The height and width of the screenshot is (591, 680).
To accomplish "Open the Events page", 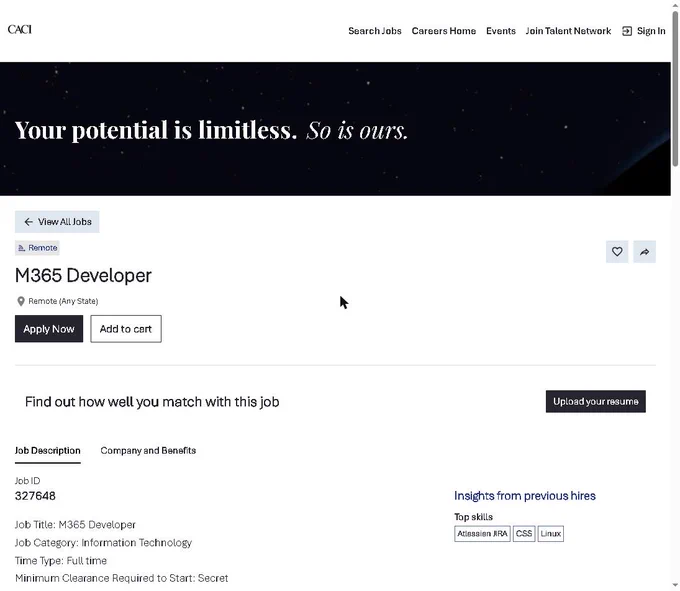I will click(500, 31).
